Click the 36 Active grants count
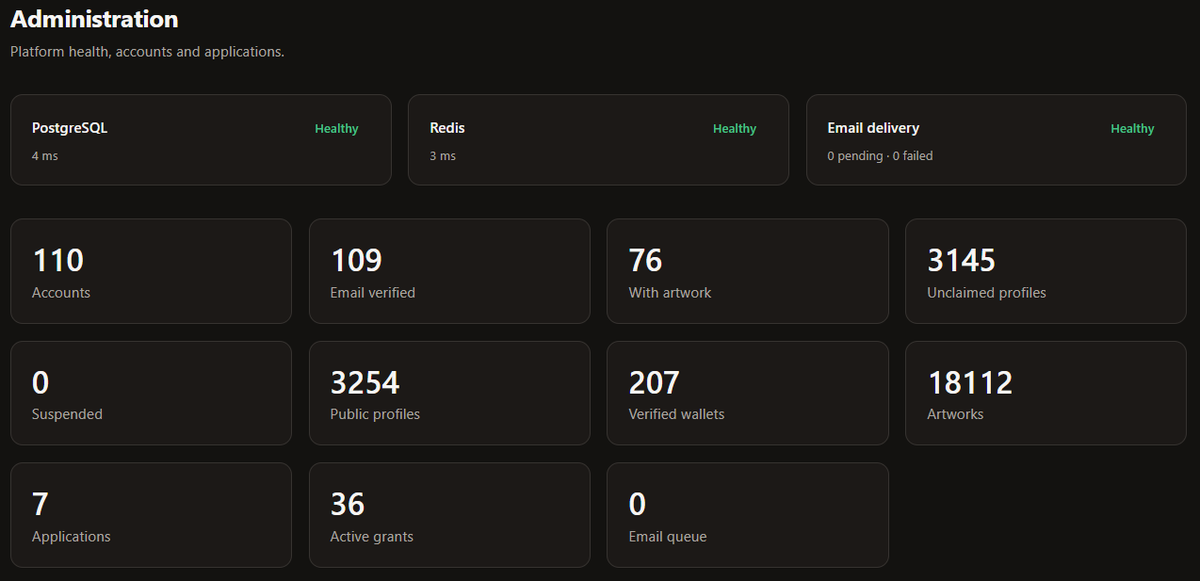1200x581 pixels. [347, 504]
